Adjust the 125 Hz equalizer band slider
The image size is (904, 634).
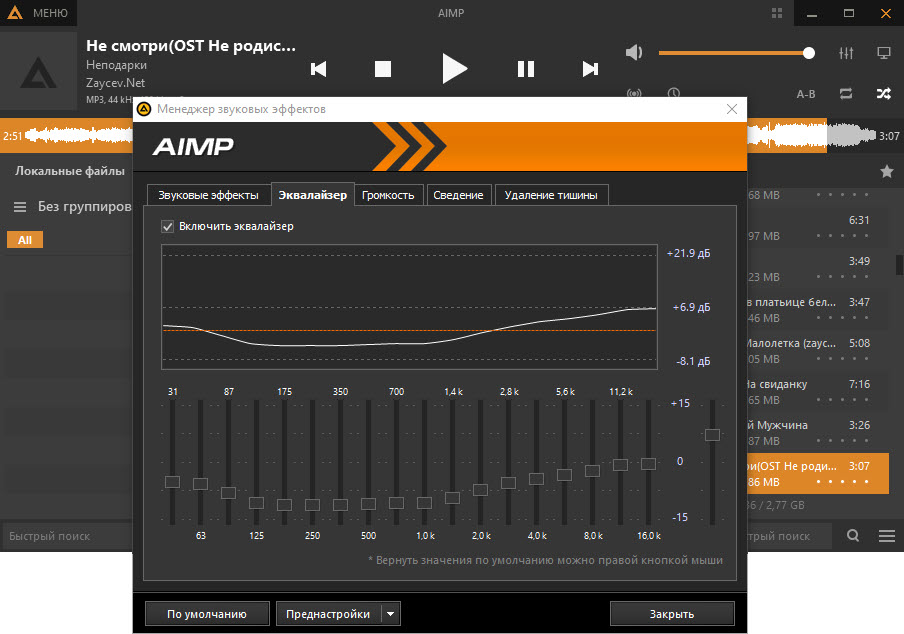pos(257,503)
